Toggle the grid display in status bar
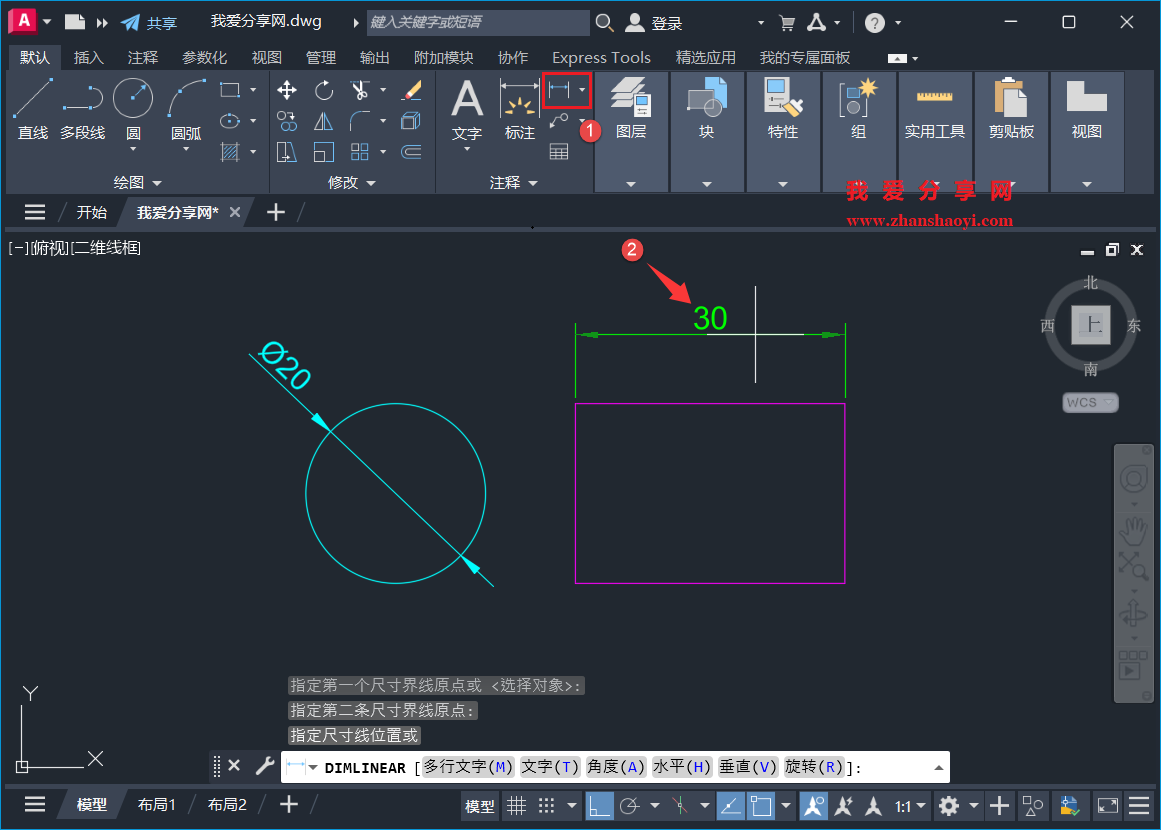Screen dimensions: 1161x830 (517, 806)
